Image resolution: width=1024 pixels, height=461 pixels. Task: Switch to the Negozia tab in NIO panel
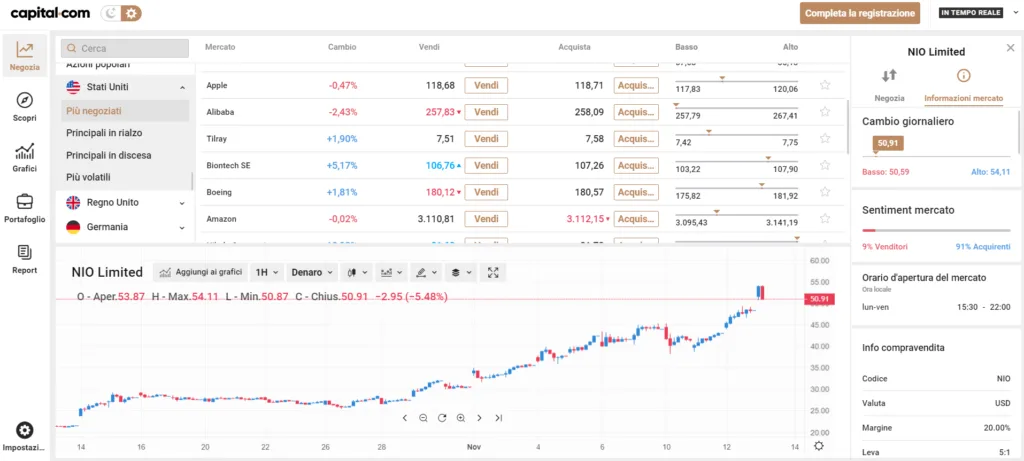pyautogui.click(x=889, y=85)
